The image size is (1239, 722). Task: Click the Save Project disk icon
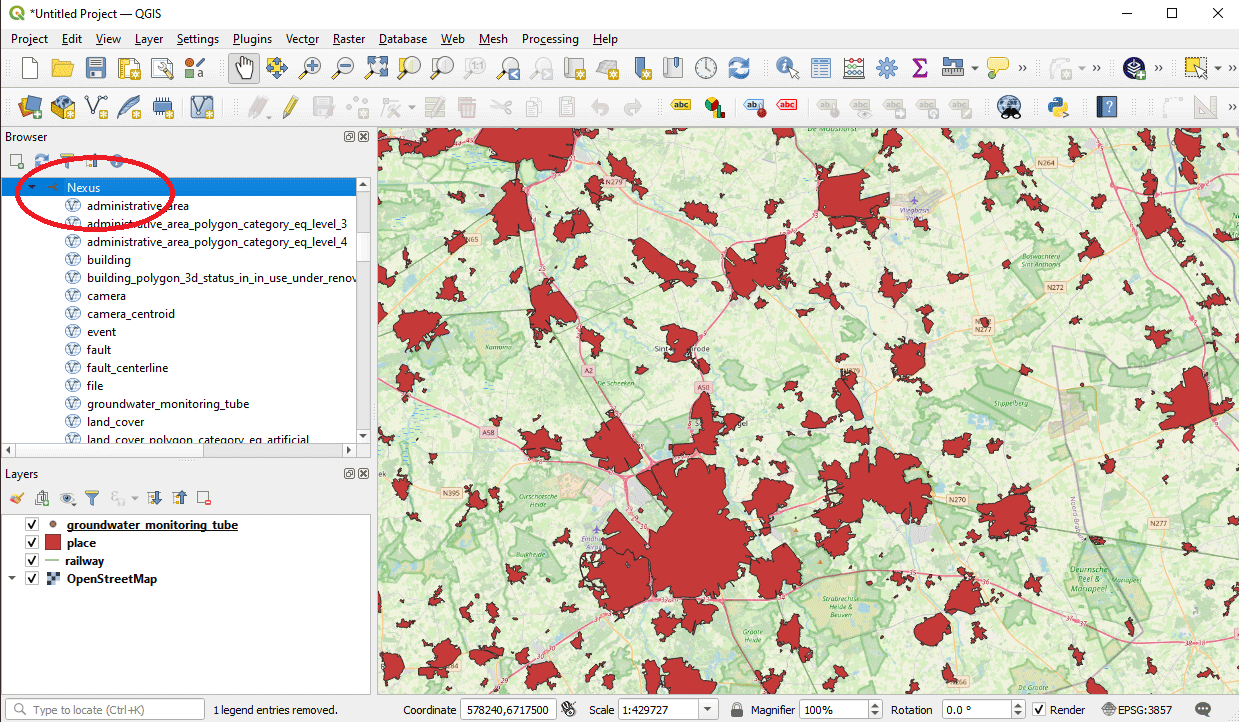pyautogui.click(x=96, y=68)
